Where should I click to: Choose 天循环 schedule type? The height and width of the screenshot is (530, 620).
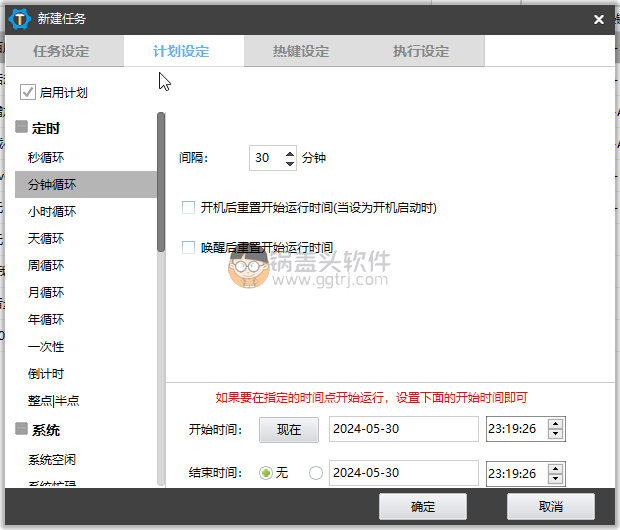pyautogui.click(x=86, y=238)
